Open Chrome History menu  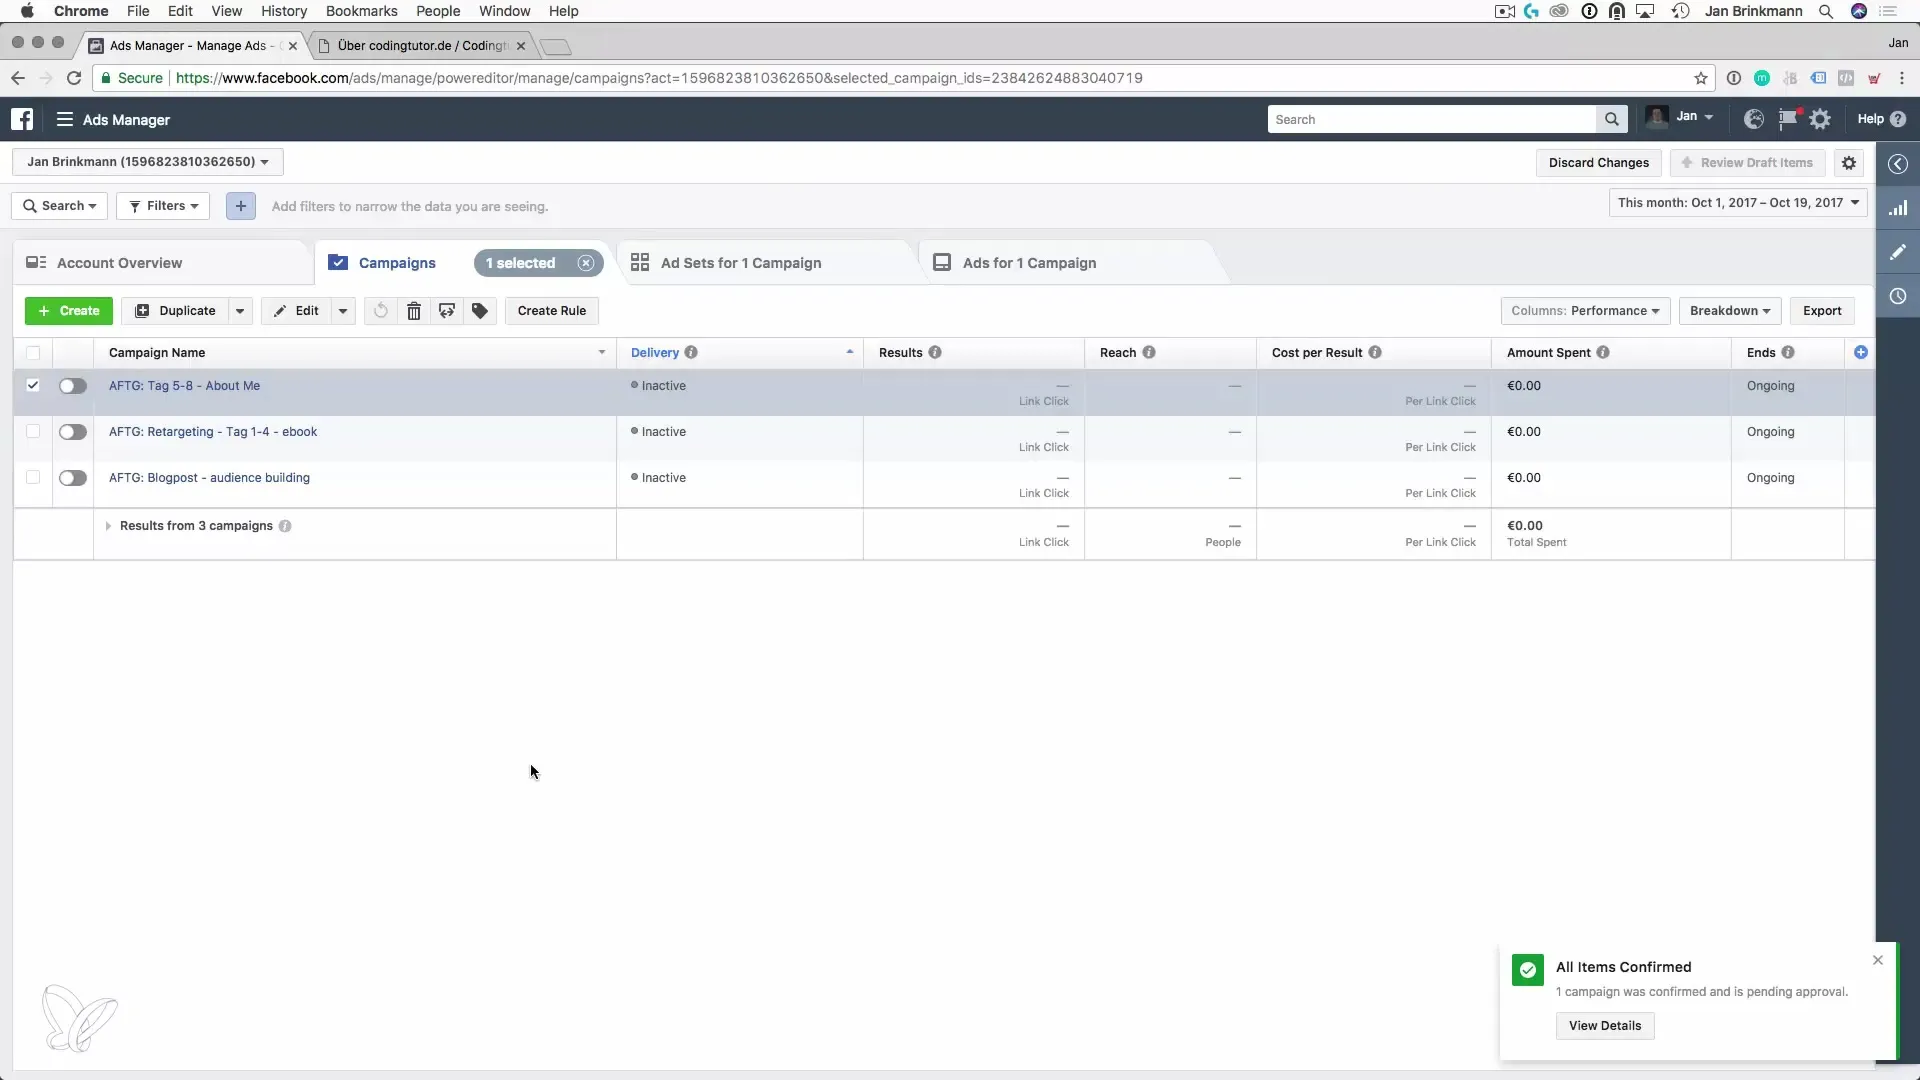284,11
